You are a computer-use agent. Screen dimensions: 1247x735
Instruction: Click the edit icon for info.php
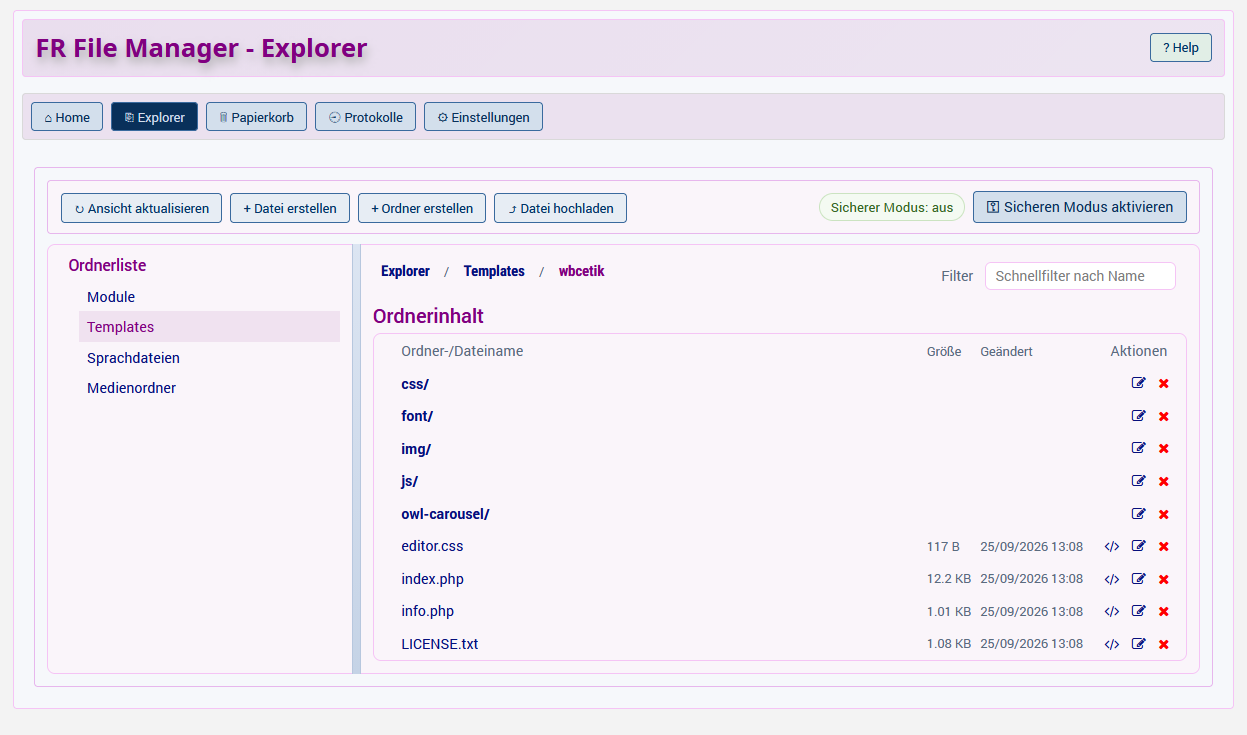click(1138, 611)
